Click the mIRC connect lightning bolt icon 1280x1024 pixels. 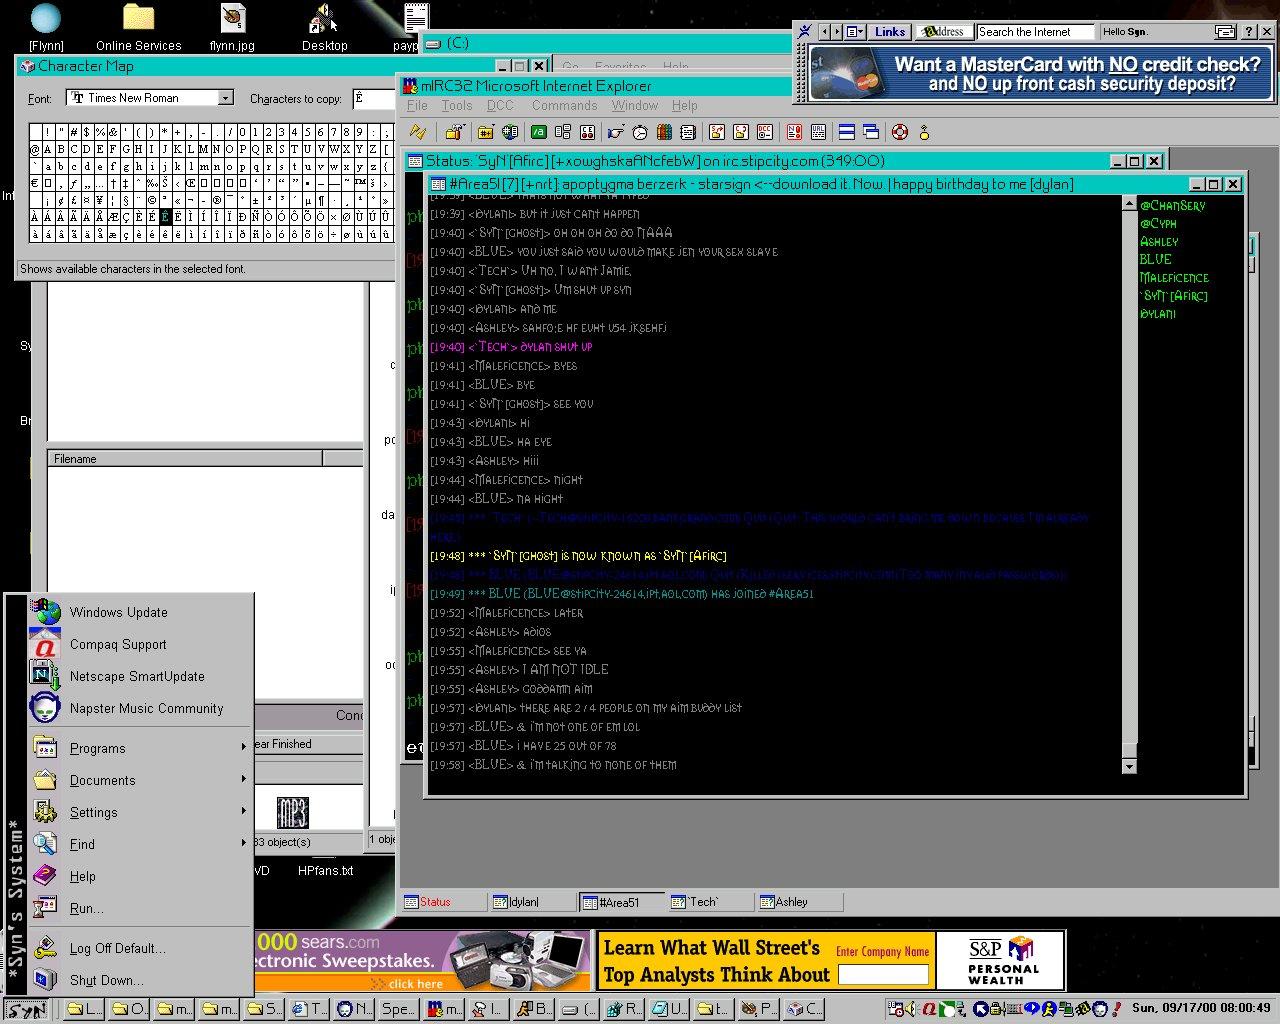(x=418, y=132)
